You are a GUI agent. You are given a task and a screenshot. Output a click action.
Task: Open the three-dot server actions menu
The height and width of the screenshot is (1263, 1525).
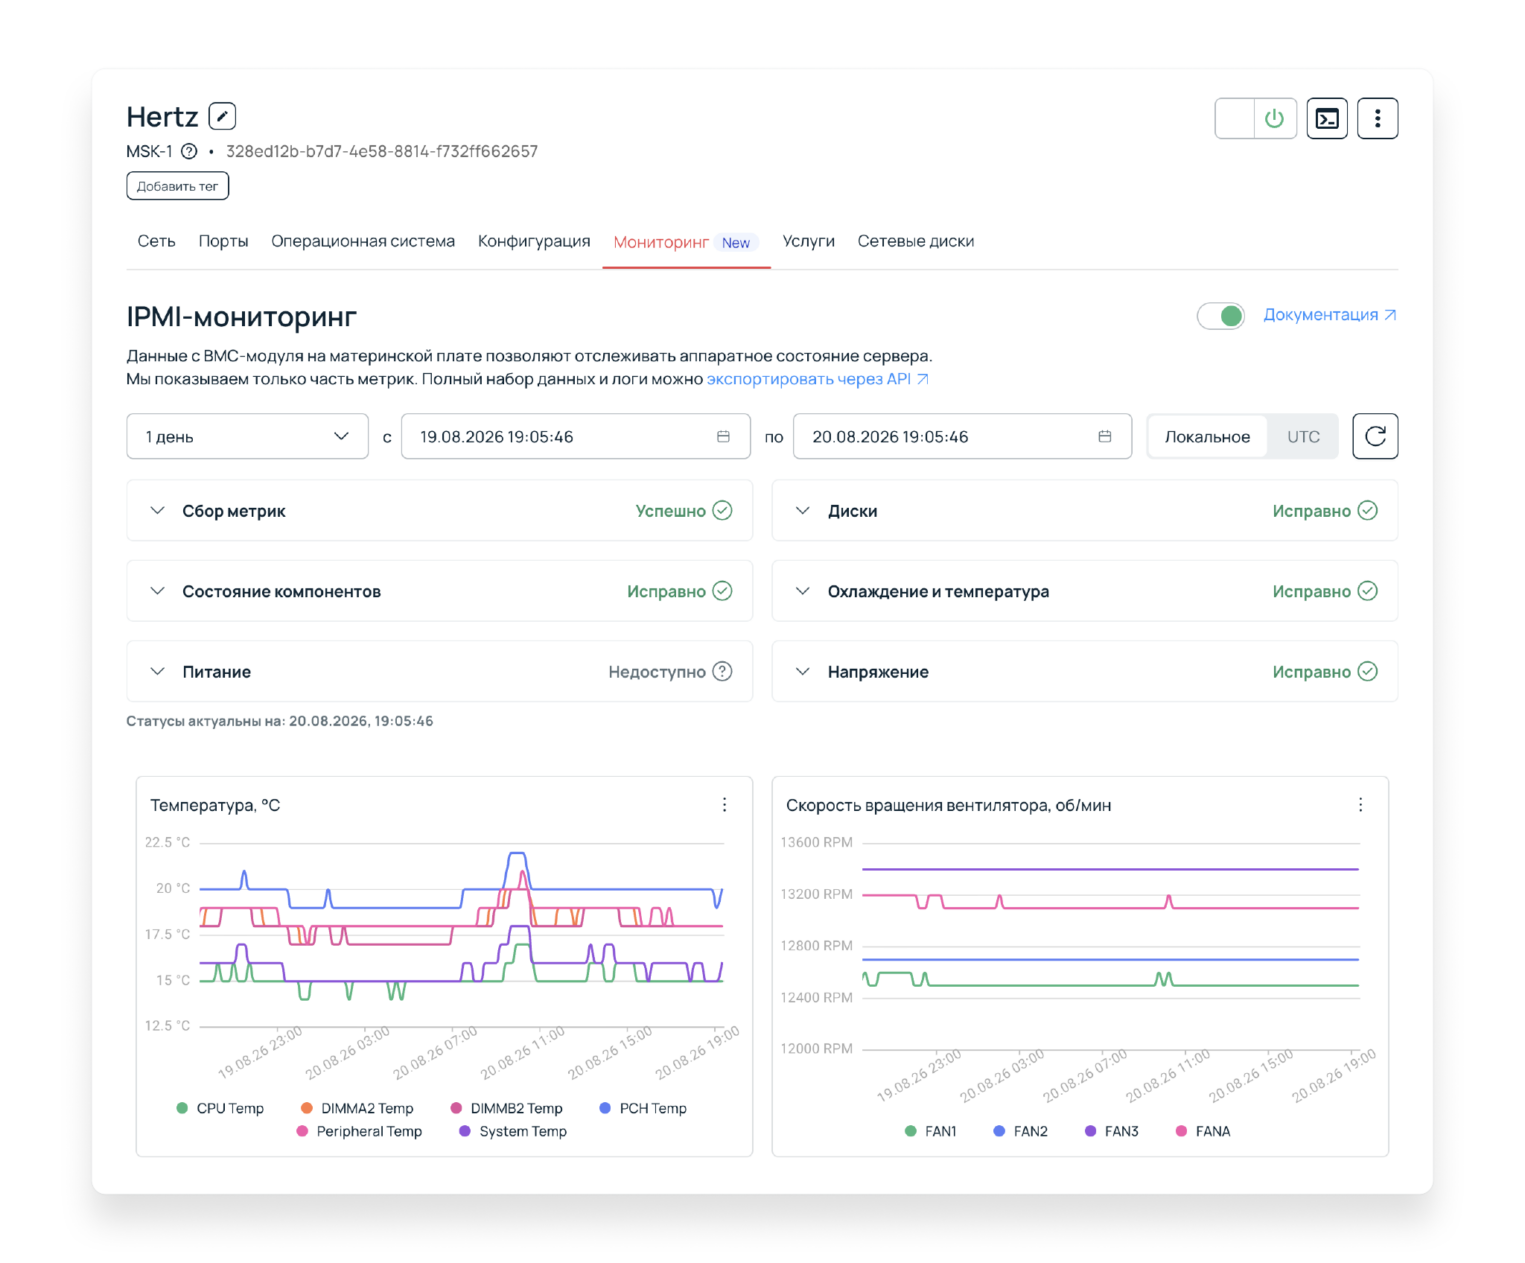point(1377,119)
